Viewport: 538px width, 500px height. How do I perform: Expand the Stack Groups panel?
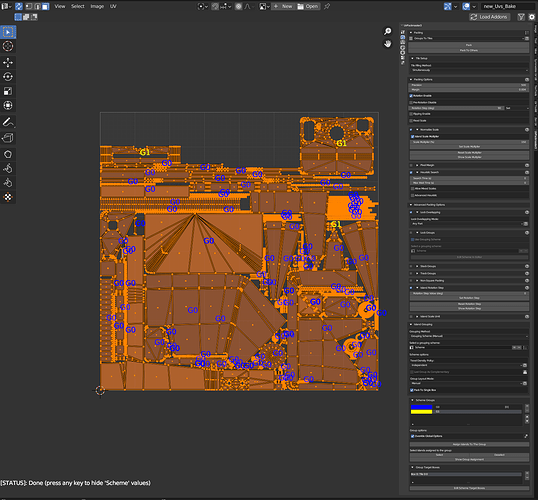coord(417,266)
